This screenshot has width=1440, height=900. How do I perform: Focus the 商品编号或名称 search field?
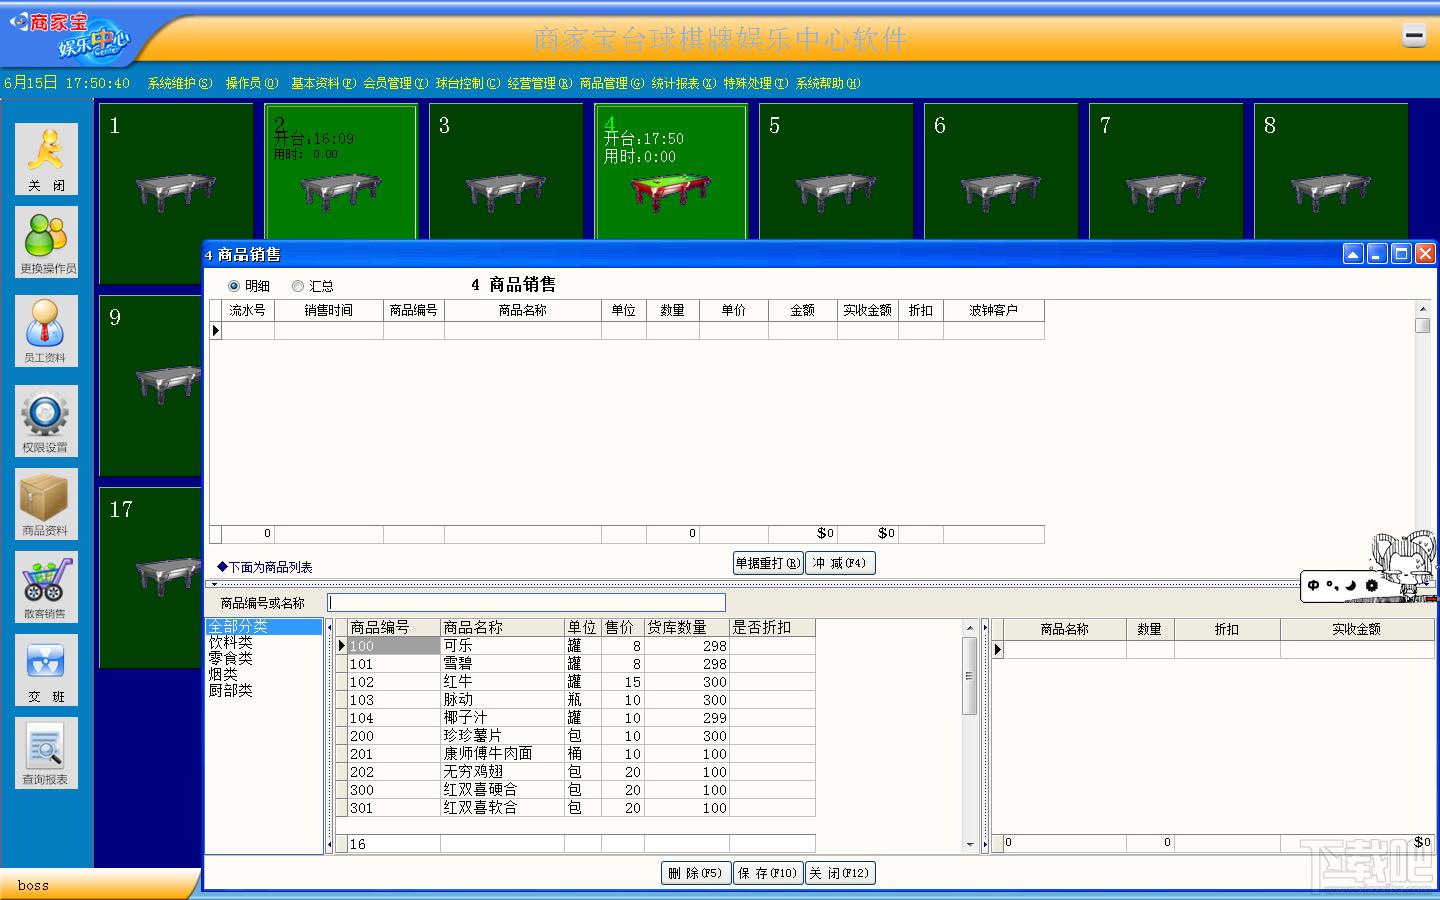pos(527,602)
